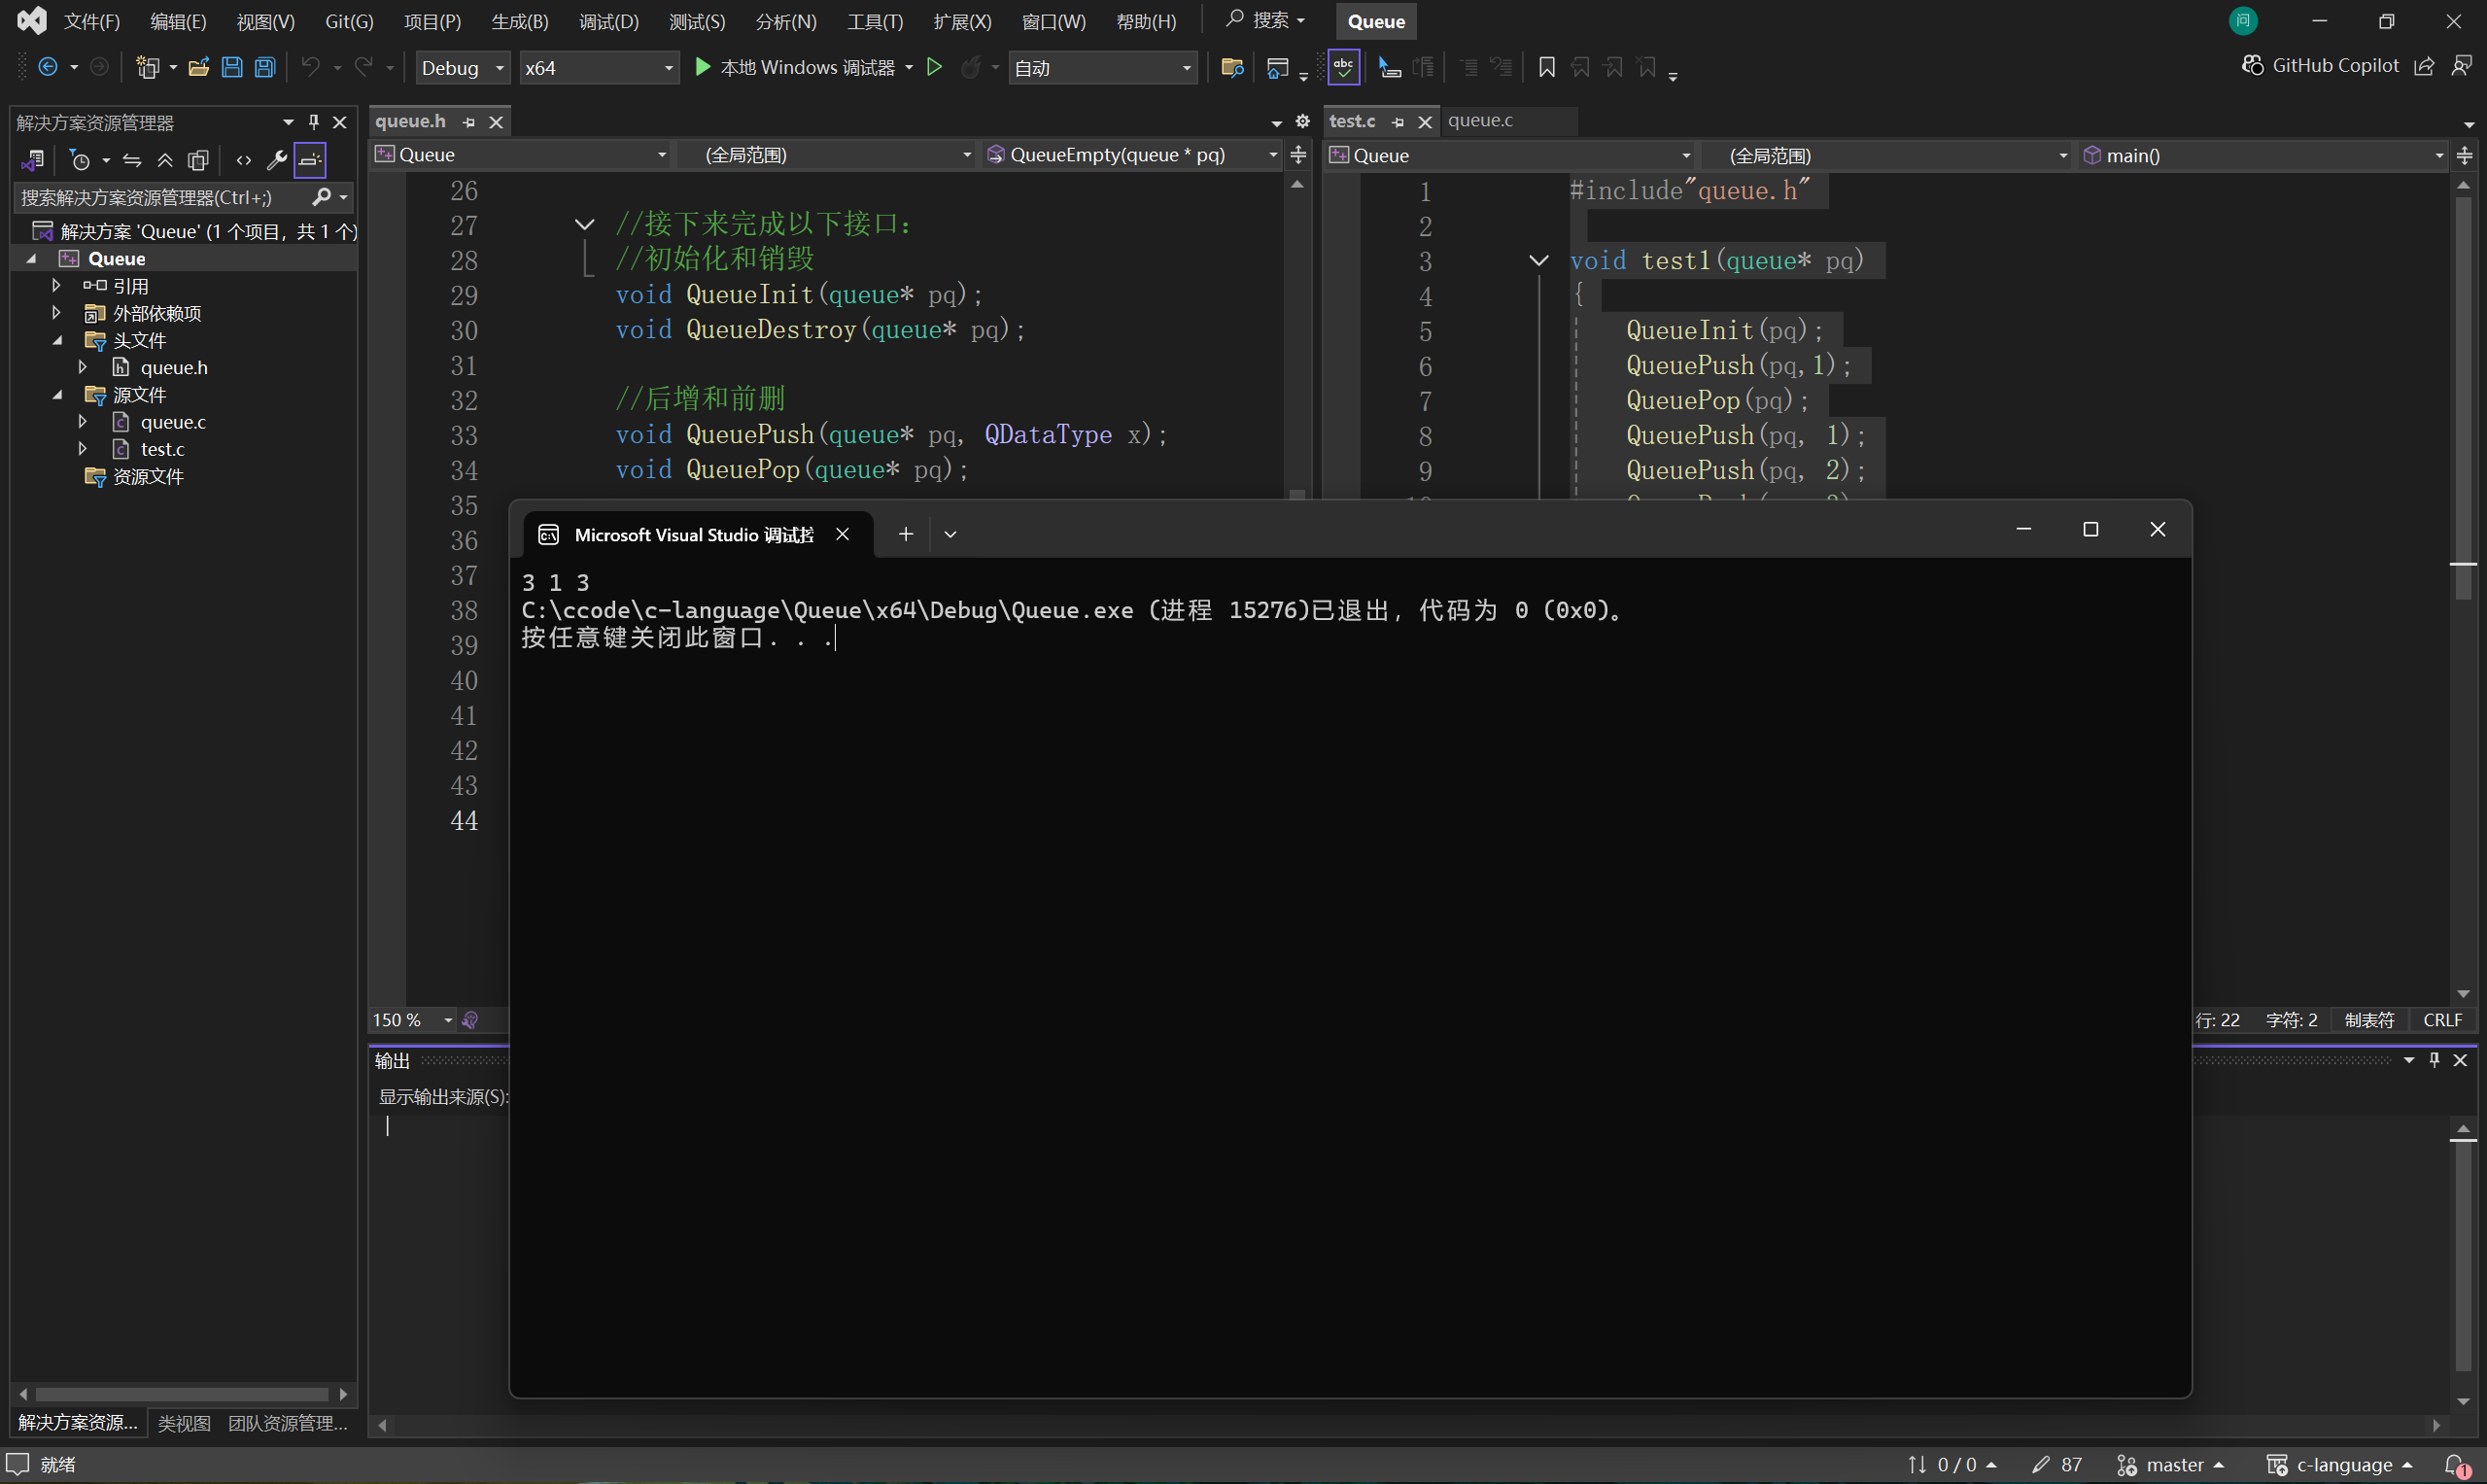
Task: Toggle preview selected items icon
Action: (310, 160)
